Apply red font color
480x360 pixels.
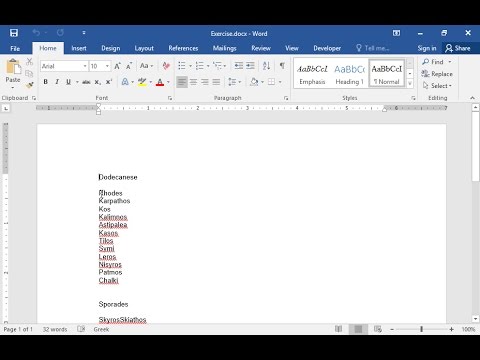(x=160, y=82)
